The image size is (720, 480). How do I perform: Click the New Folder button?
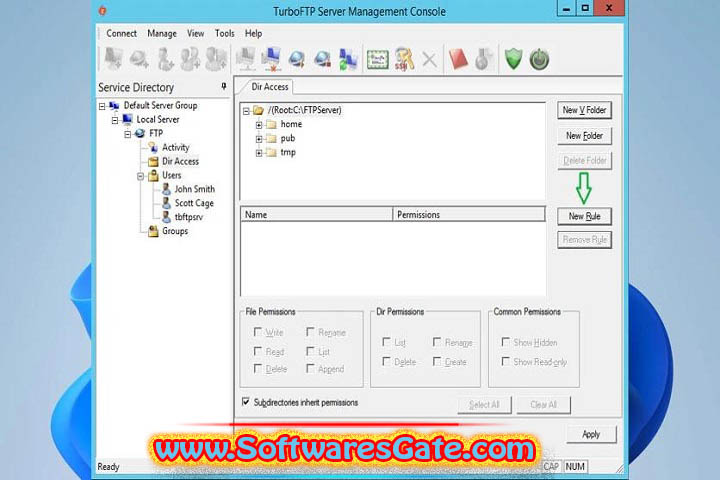585,136
